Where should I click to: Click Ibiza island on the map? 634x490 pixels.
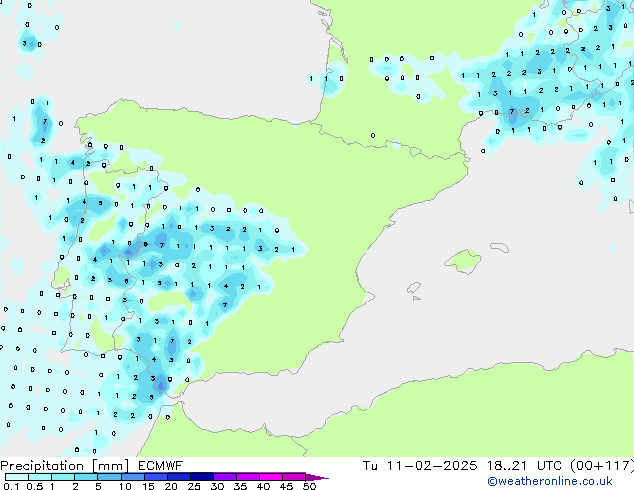click(x=414, y=288)
